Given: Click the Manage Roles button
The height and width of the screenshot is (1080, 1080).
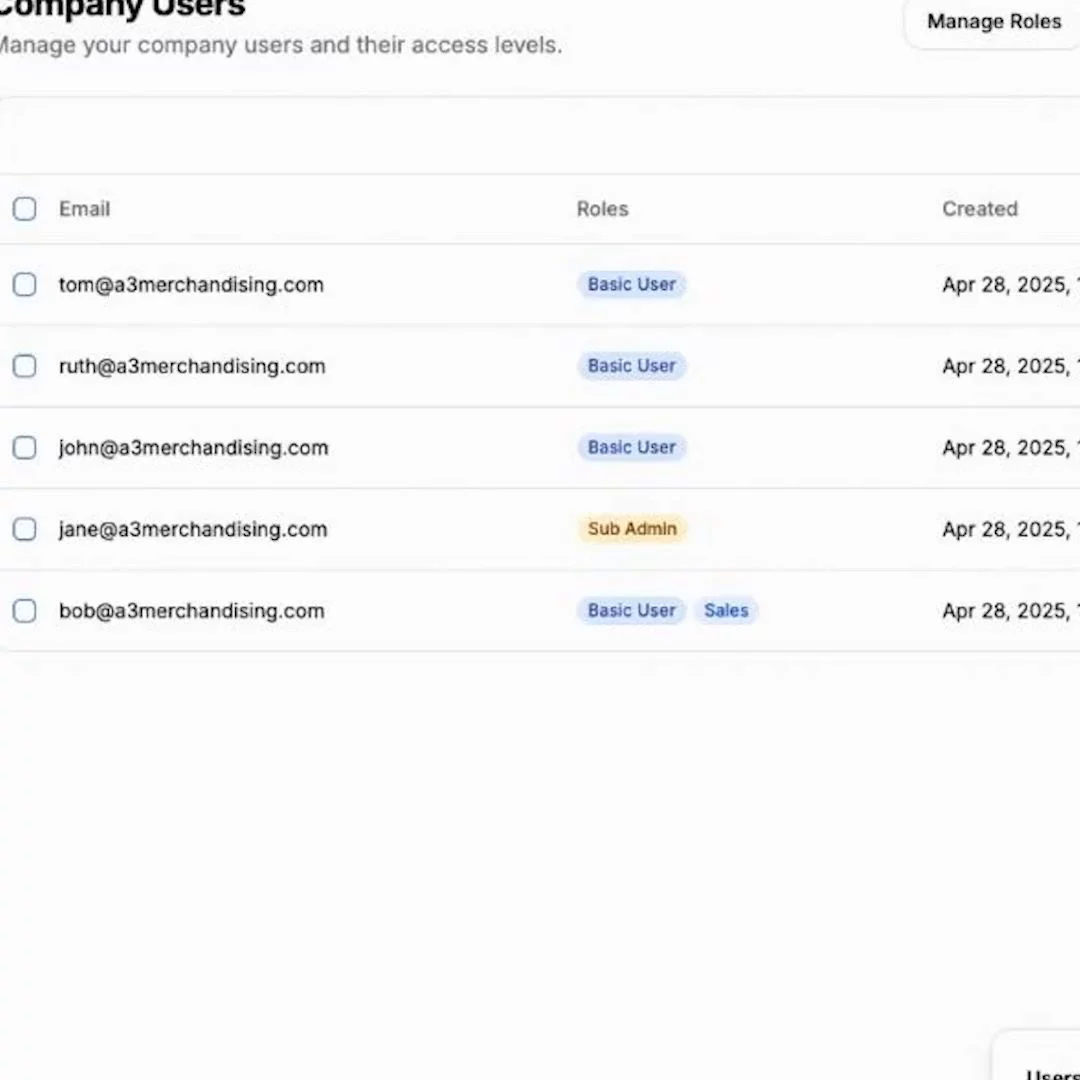Looking at the screenshot, I should point(992,22).
